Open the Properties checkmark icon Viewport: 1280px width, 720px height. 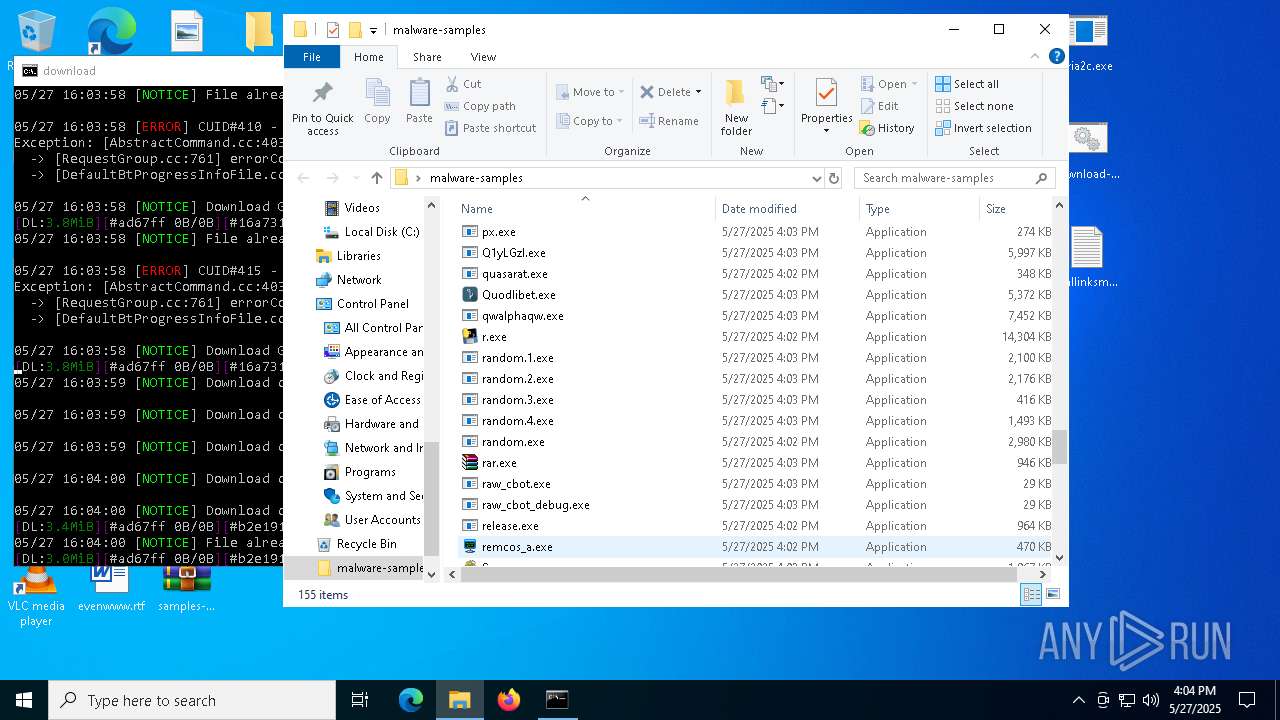pos(826,94)
